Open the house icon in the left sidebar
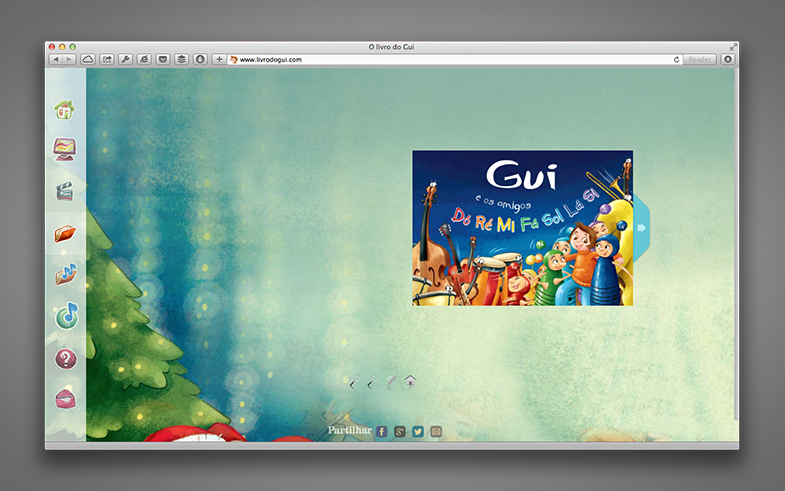 (x=65, y=109)
